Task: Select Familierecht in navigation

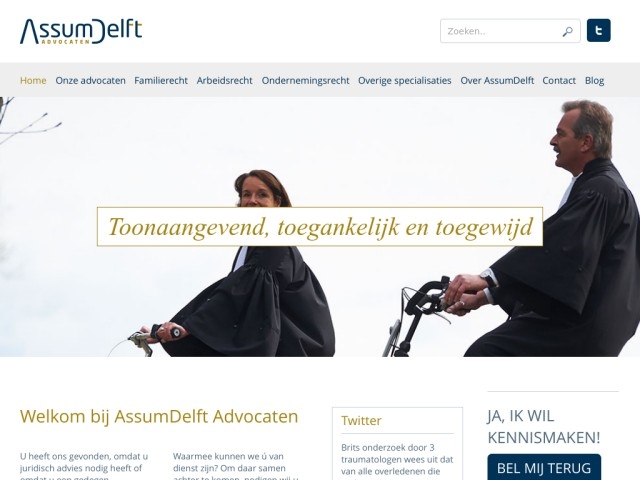Action: pyautogui.click(x=161, y=80)
